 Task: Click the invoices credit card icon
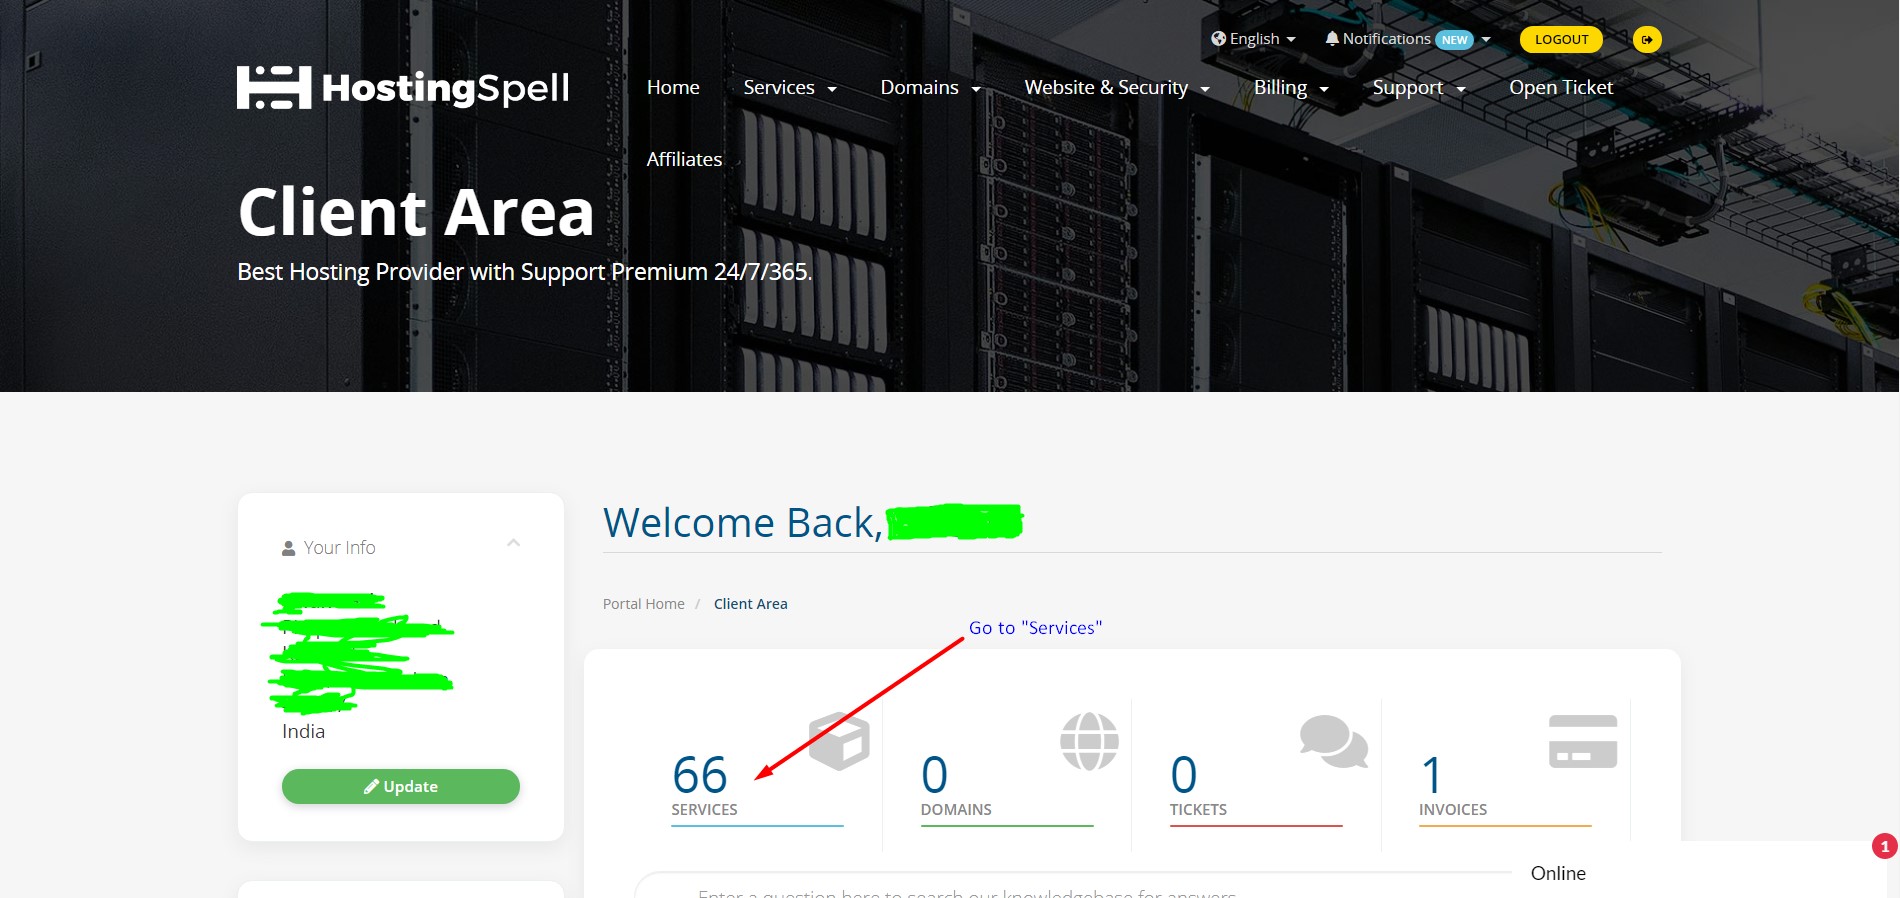coord(1583,741)
